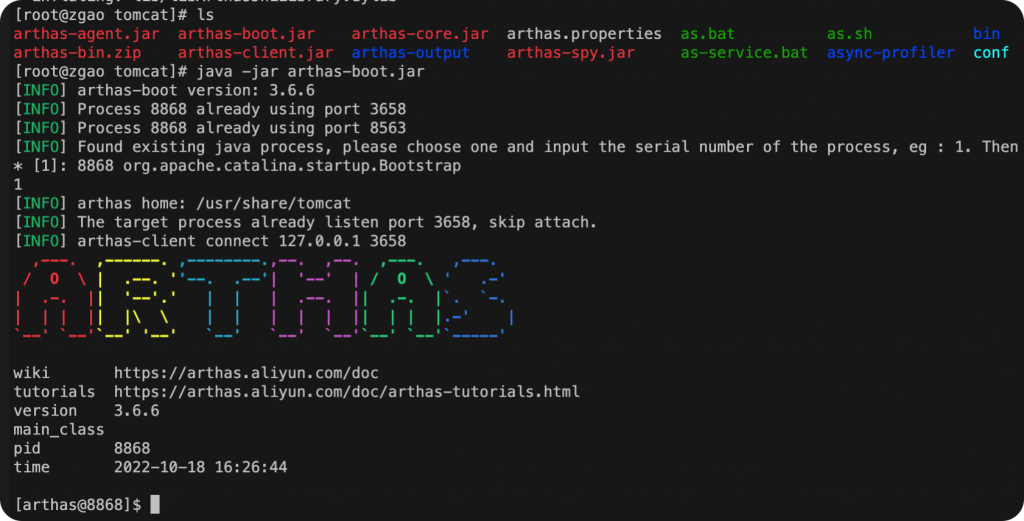
Task: Click arthas-core.jar in the ls output
Action: coord(420,34)
